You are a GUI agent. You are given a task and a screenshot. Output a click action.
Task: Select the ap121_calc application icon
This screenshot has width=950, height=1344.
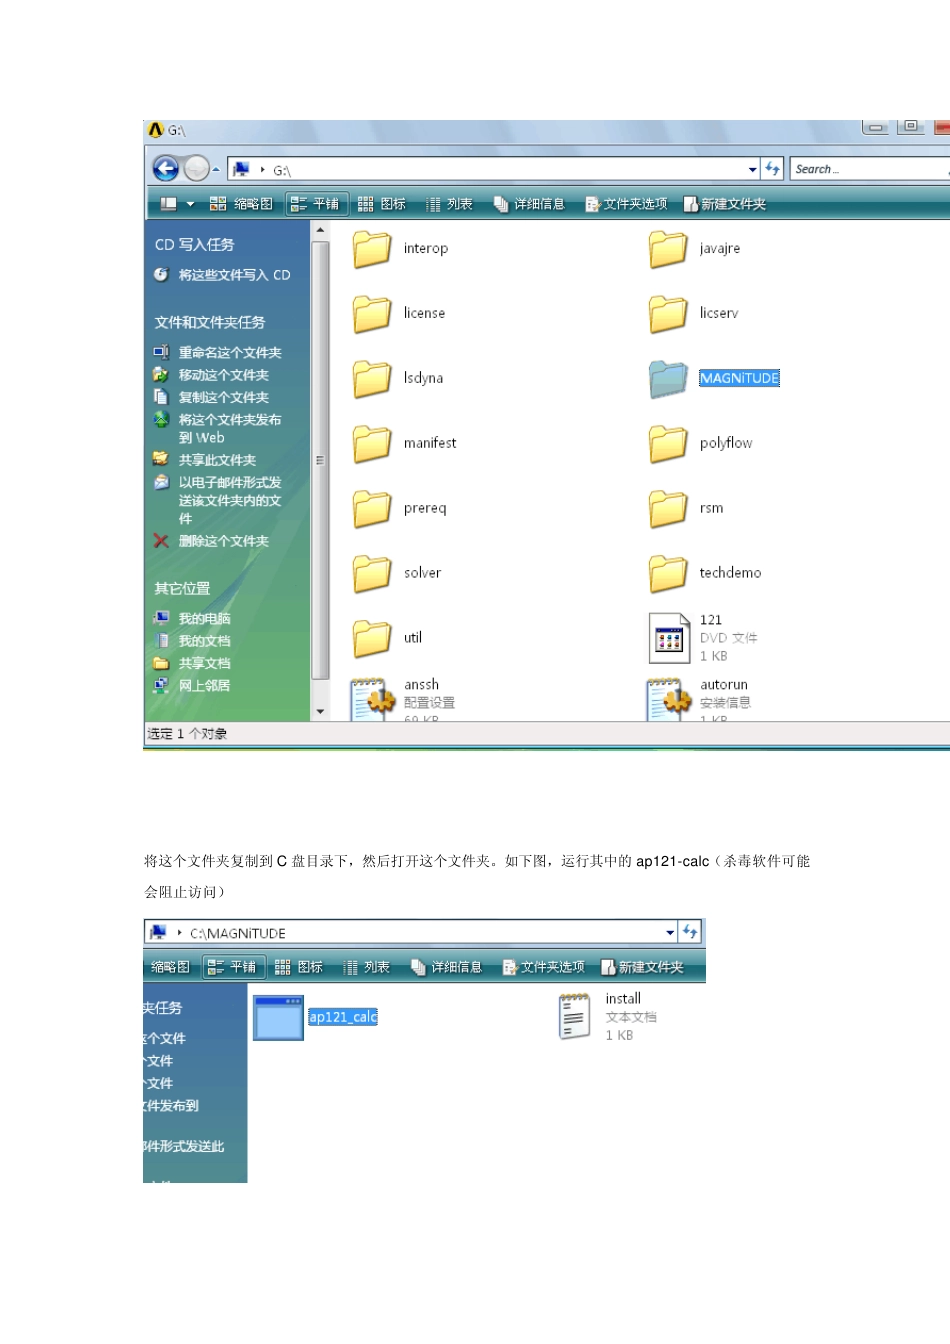pos(278,1018)
